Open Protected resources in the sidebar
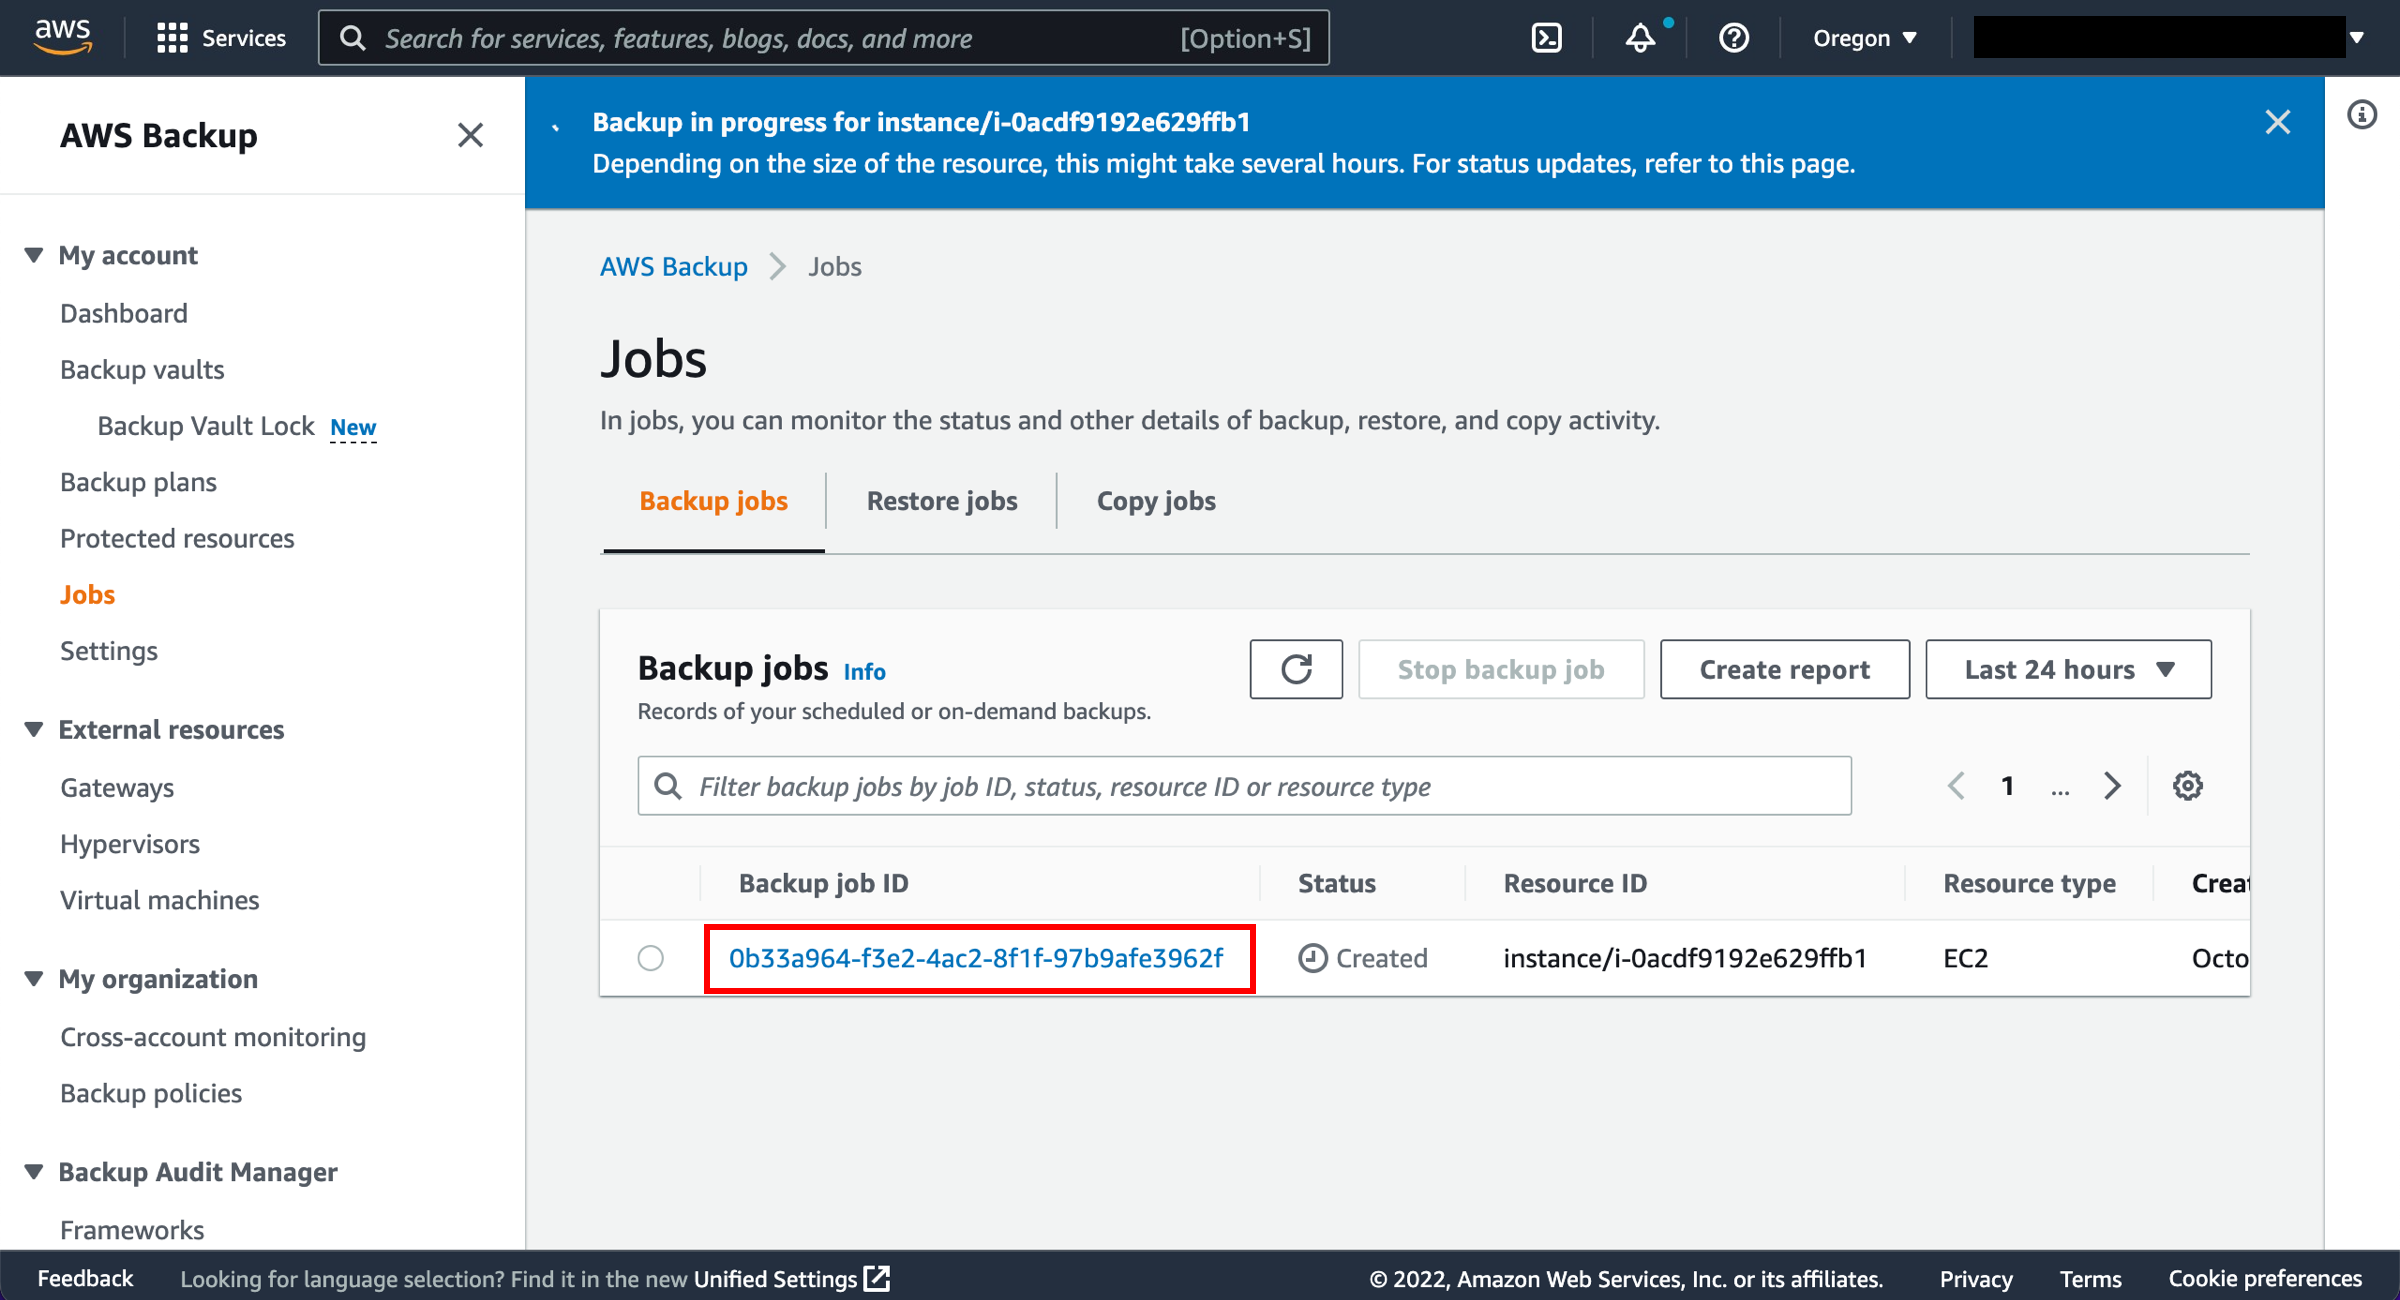The width and height of the screenshot is (2400, 1300). (x=177, y=538)
